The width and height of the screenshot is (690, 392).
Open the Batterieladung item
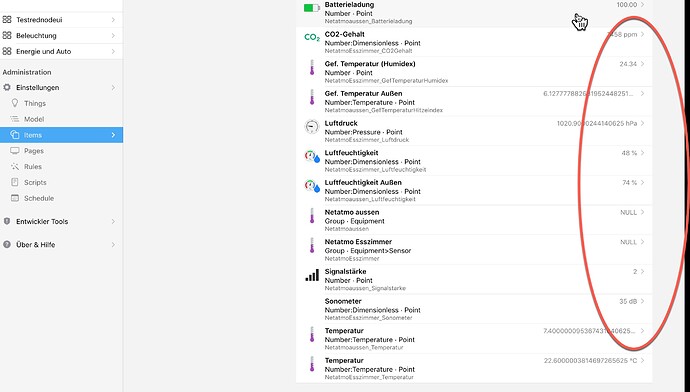(474, 13)
